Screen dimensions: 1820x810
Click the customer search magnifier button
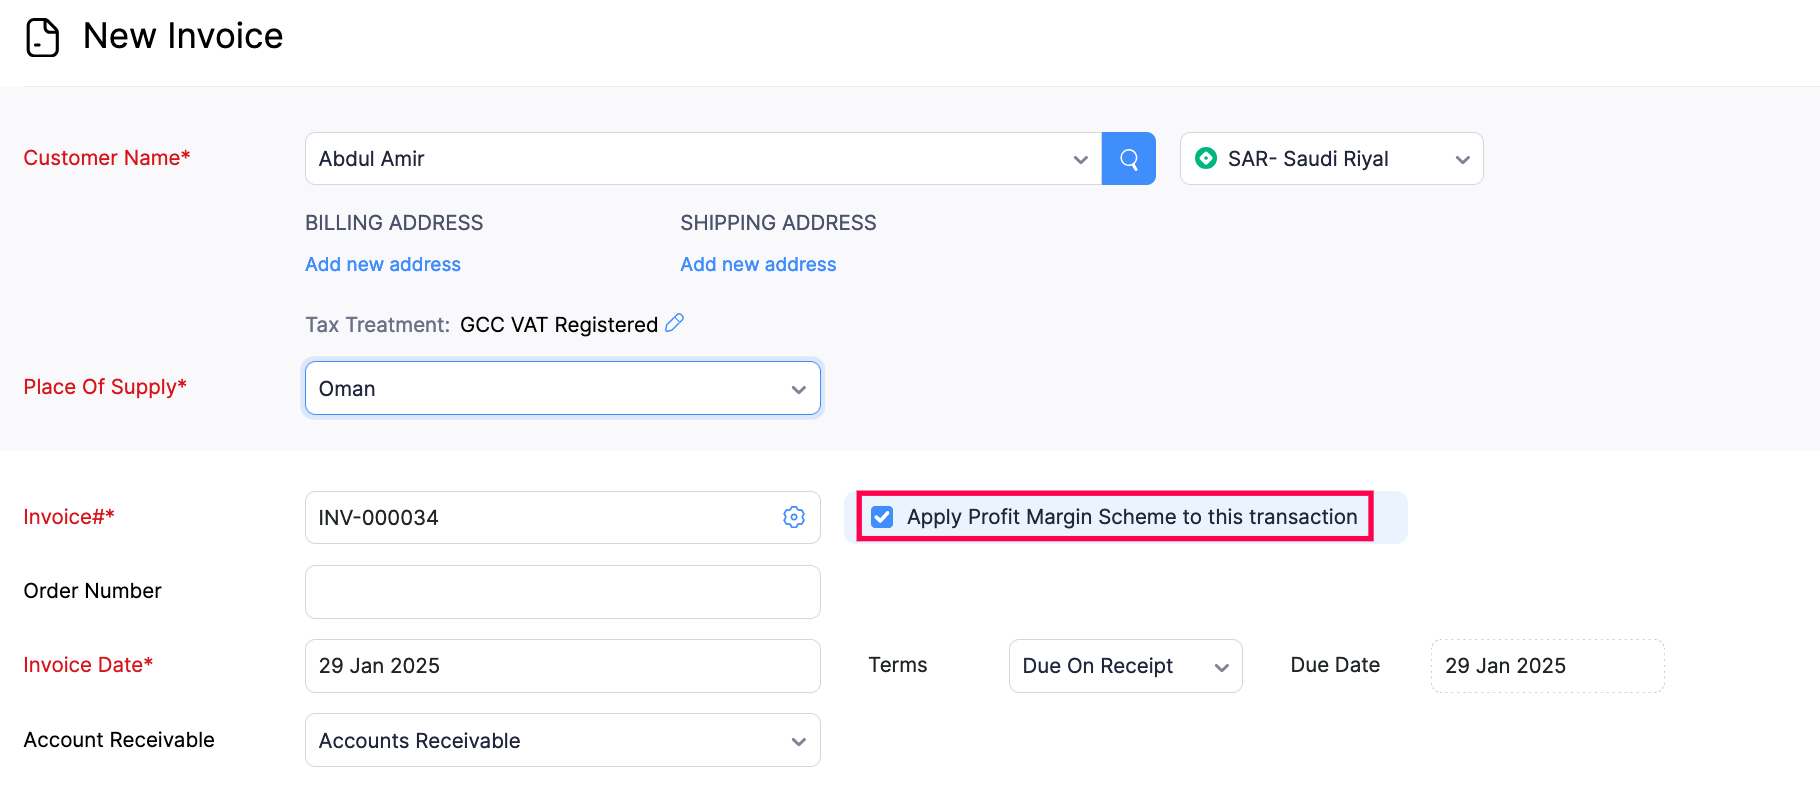pos(1128,159)
